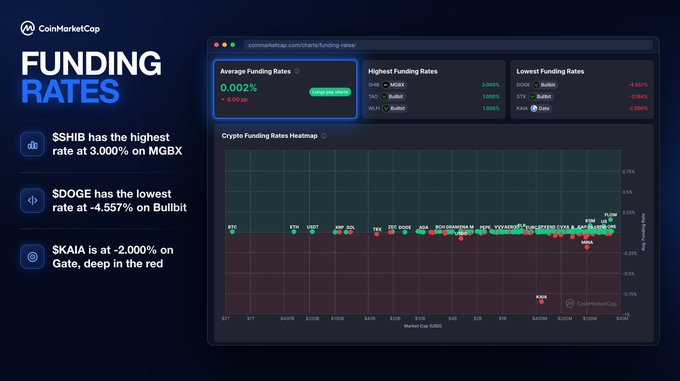680x381 pixels.
Task: Click the red close dot of browser window
Action: pyautogui.click(x=216, y=45)
